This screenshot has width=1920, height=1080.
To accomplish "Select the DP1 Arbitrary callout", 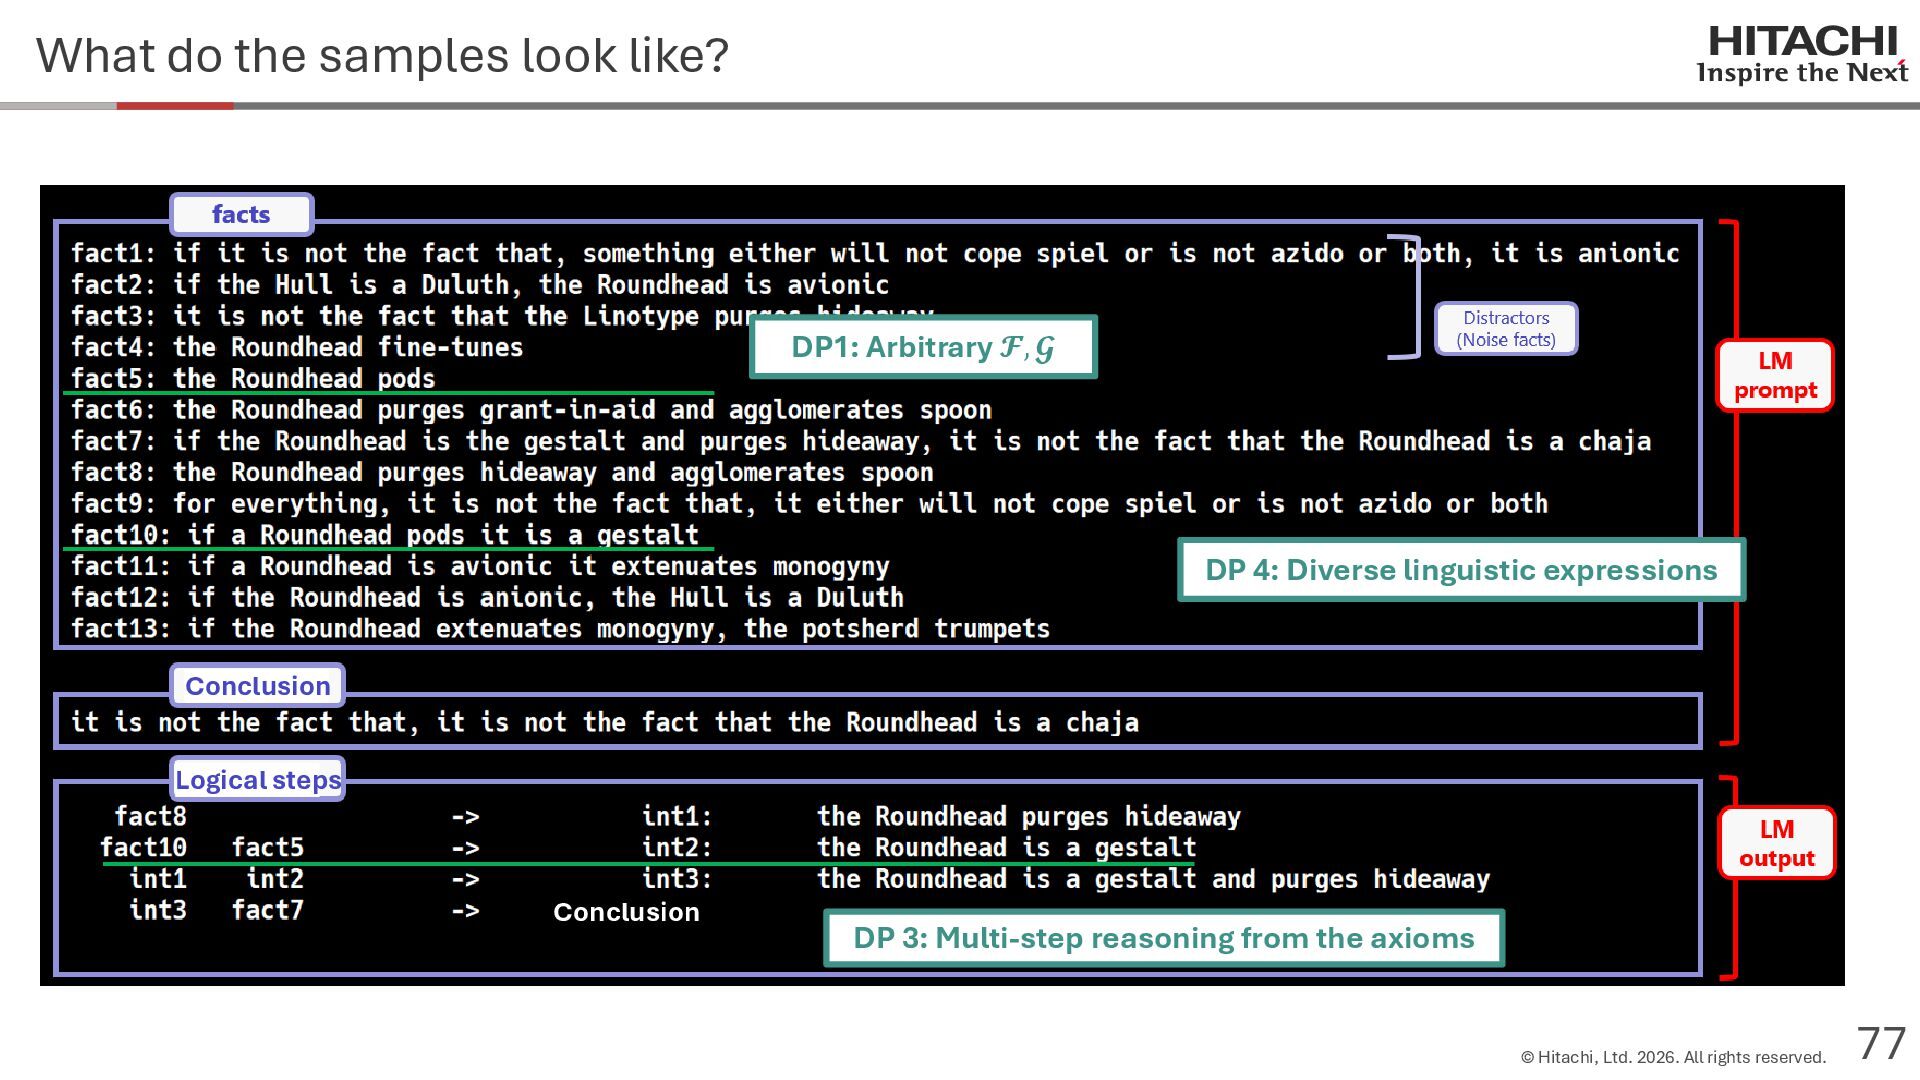I will 922,347.
